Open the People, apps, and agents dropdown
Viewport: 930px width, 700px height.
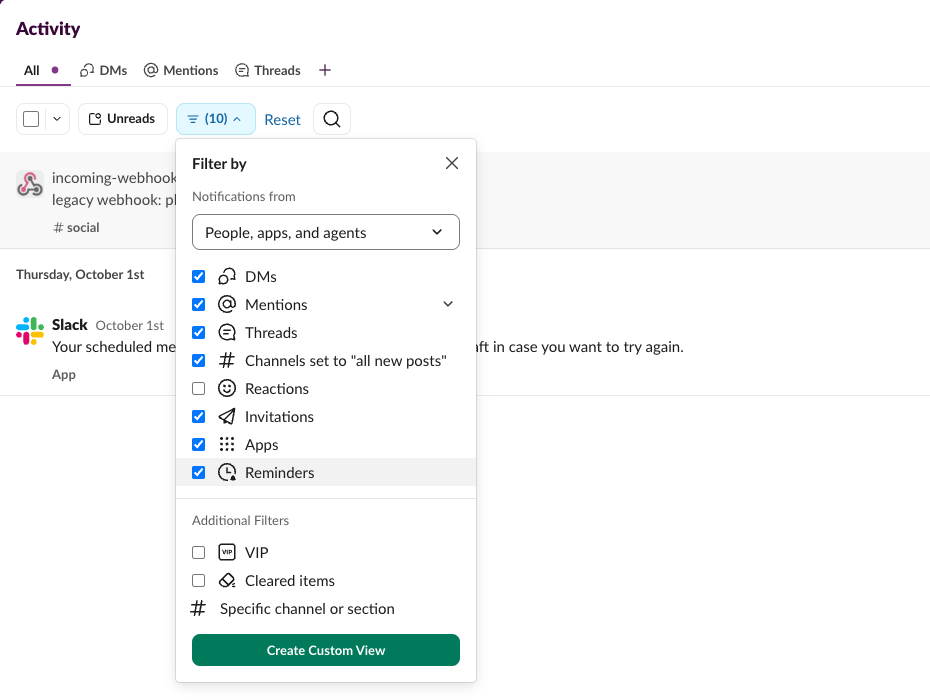click(326, 232)
